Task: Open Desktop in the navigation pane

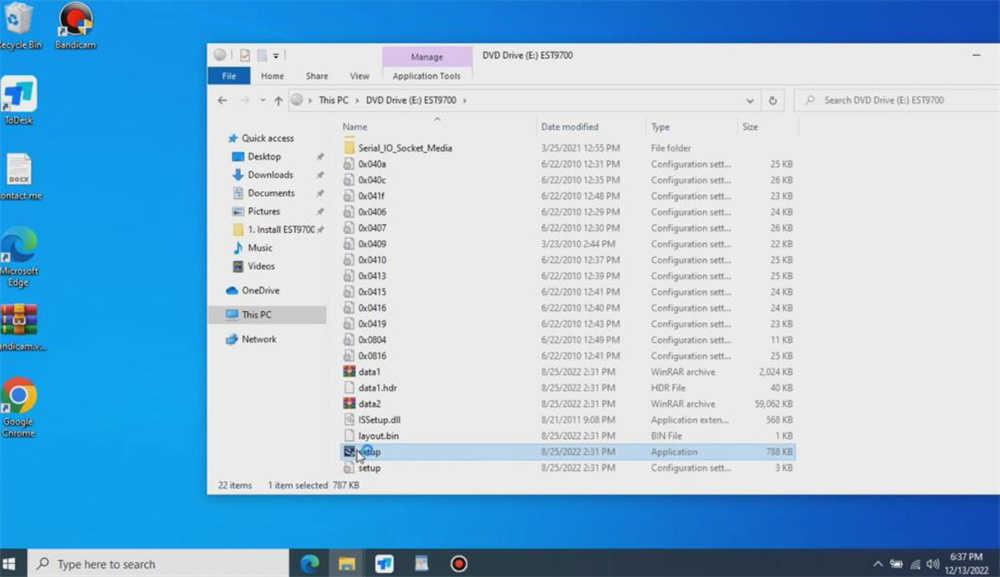Action: coord(264,156)
